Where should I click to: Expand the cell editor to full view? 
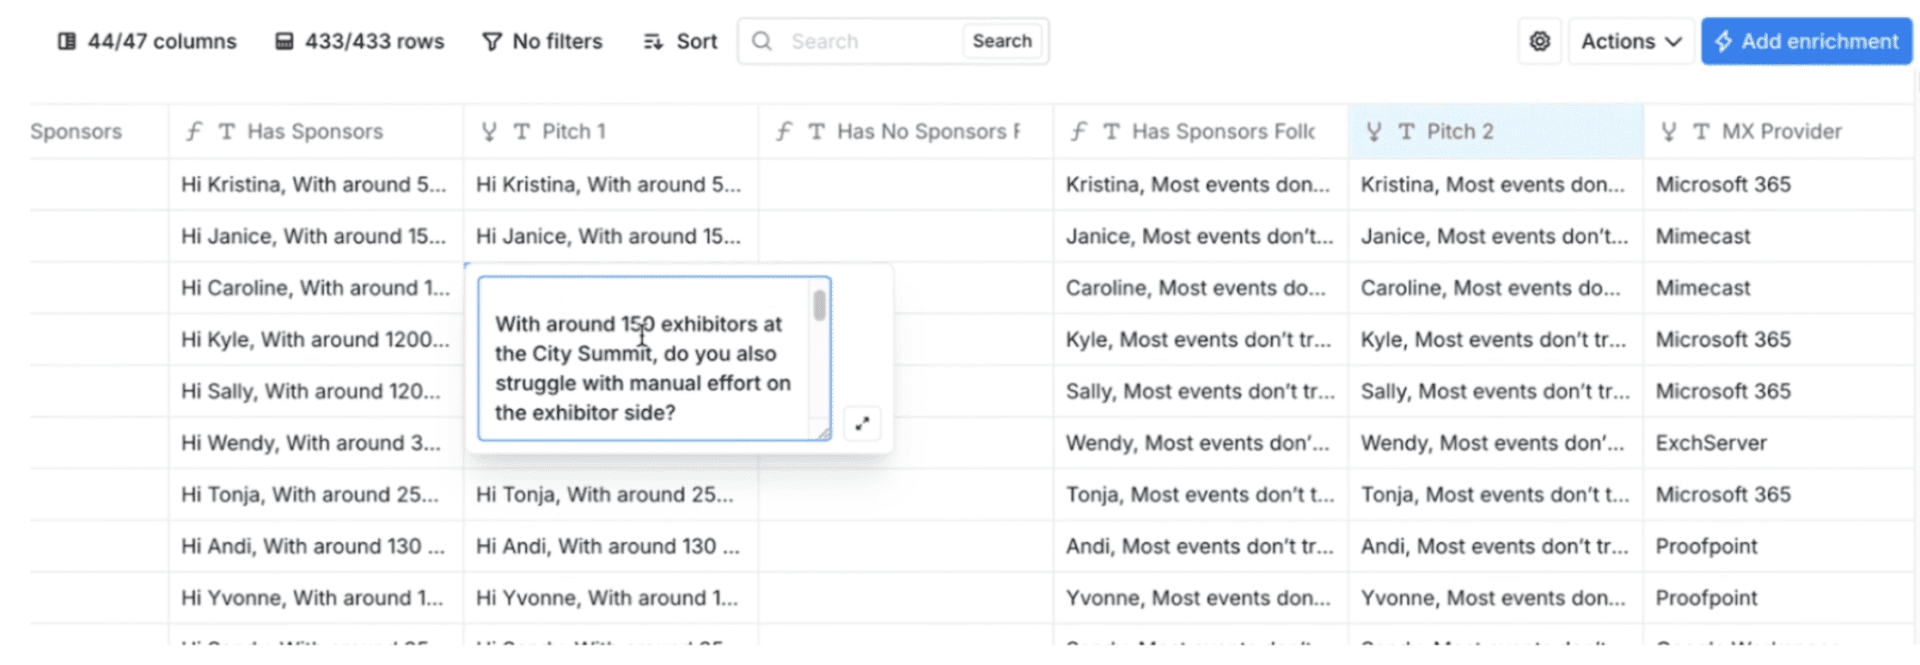(862, 423)
